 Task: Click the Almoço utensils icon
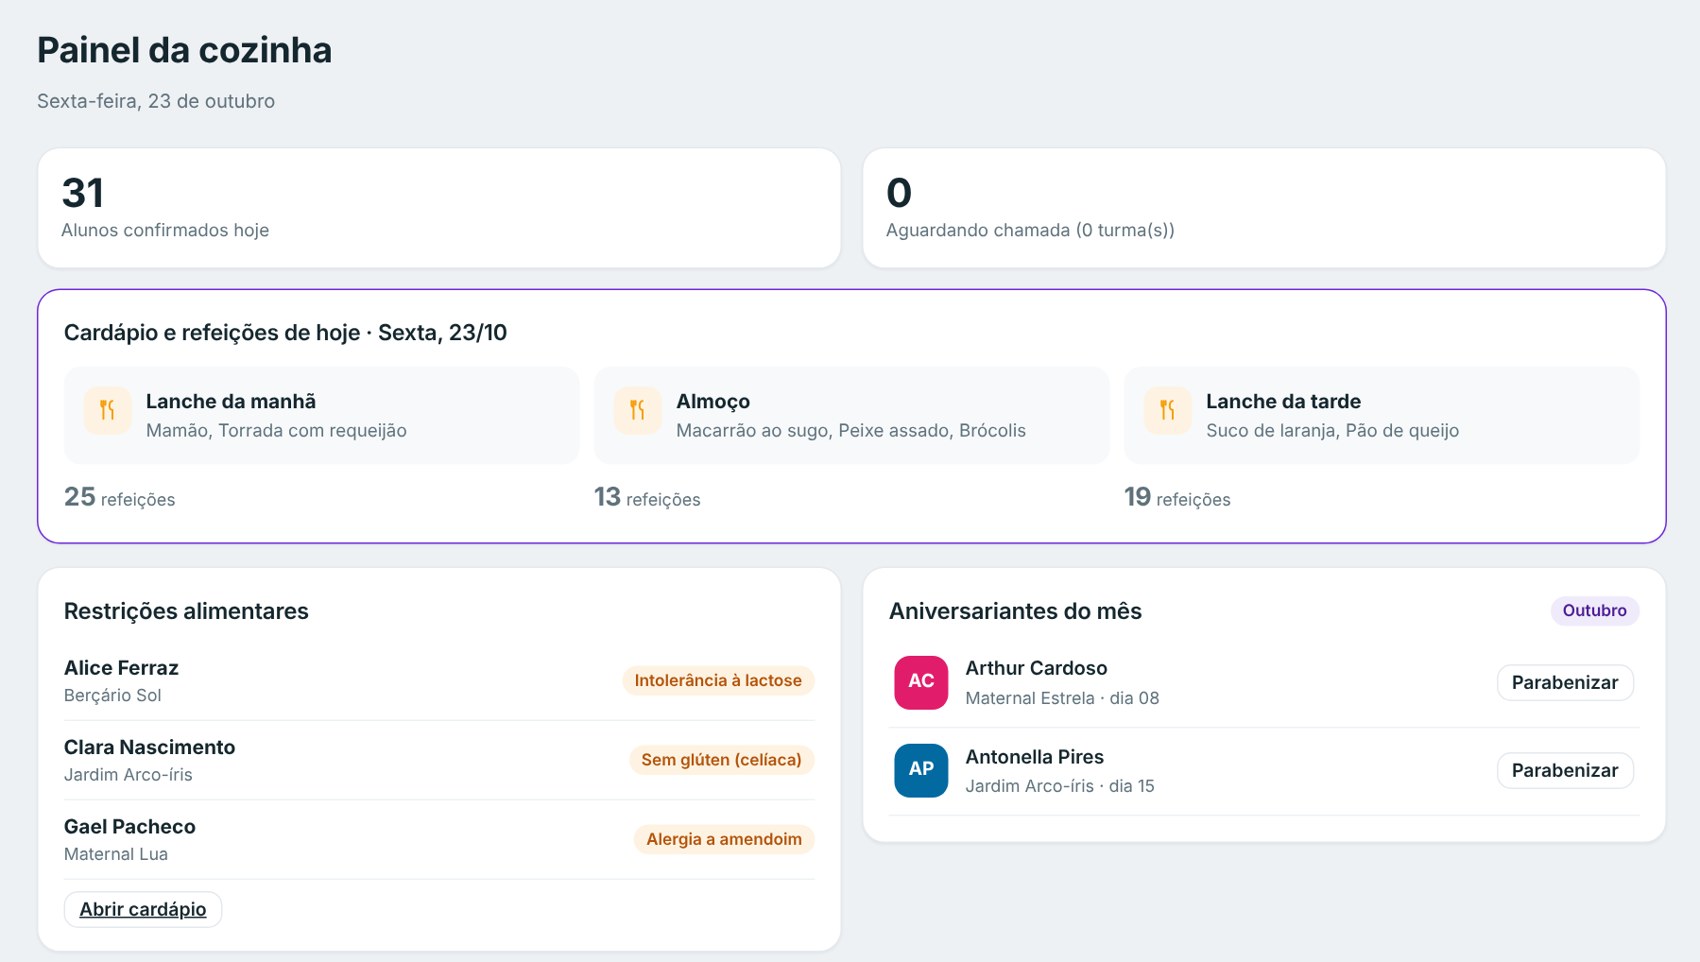(637, 410)
